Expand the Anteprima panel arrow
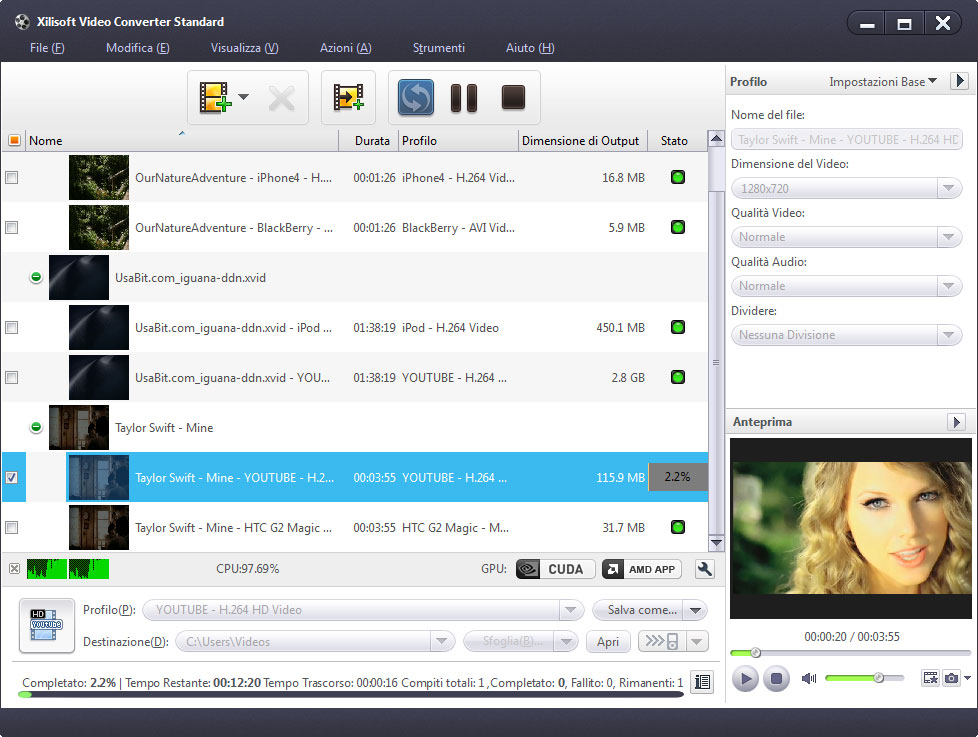Viewport: 978px width, 737px height. tap(957, 422)
